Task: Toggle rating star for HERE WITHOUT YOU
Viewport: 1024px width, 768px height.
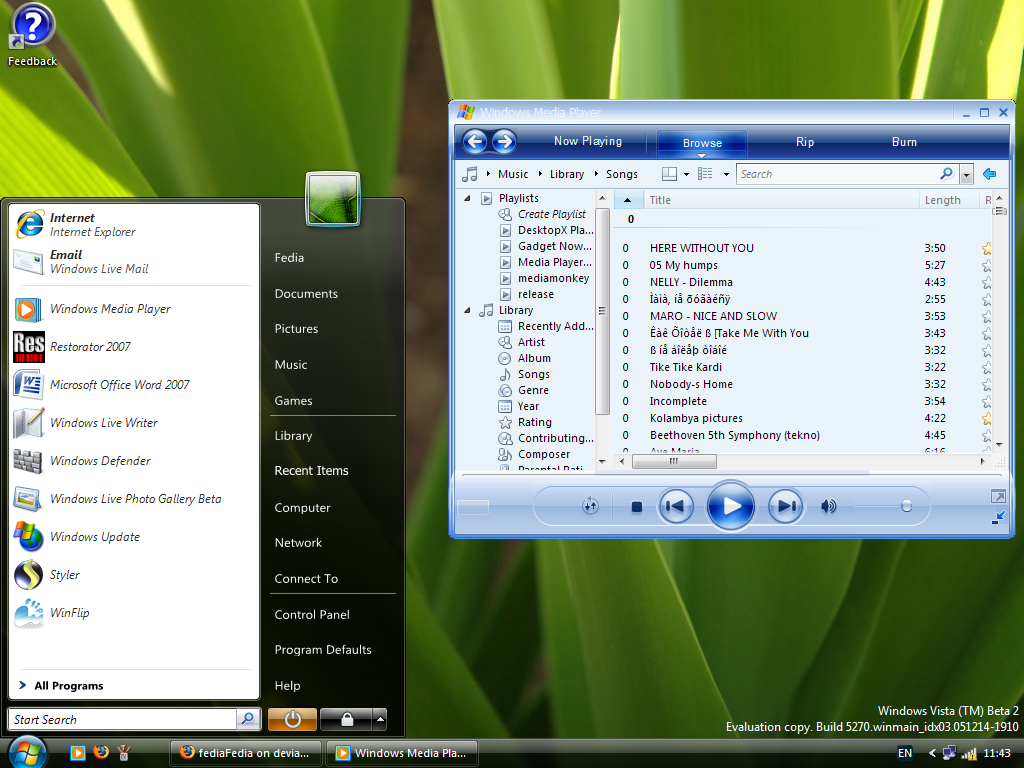Action: pos(986,249)
